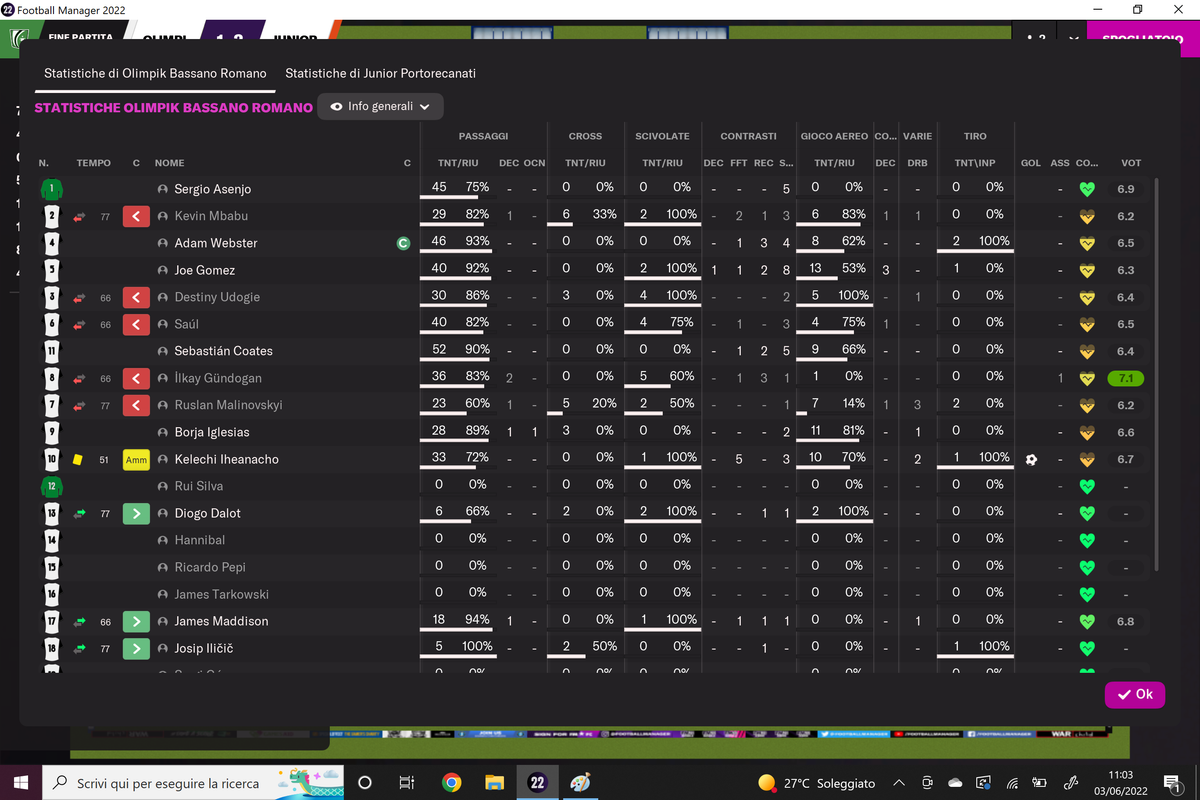Sort by DRB column header
This screenshot has width=1200, height=800.
pyautogui.click(x=917, y=163)
